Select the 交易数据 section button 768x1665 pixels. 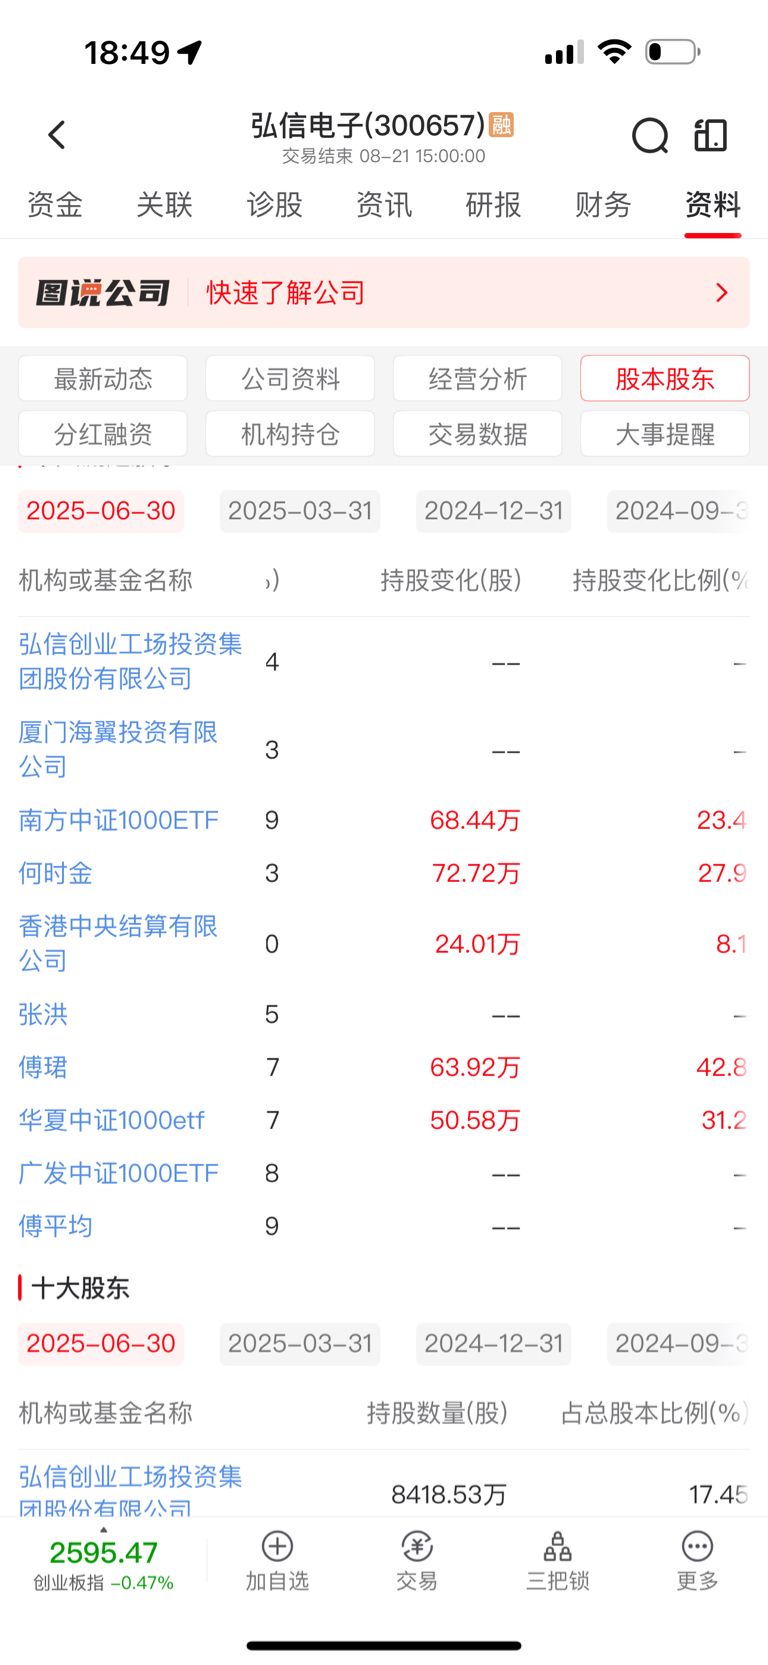click(x=478, y=434)
